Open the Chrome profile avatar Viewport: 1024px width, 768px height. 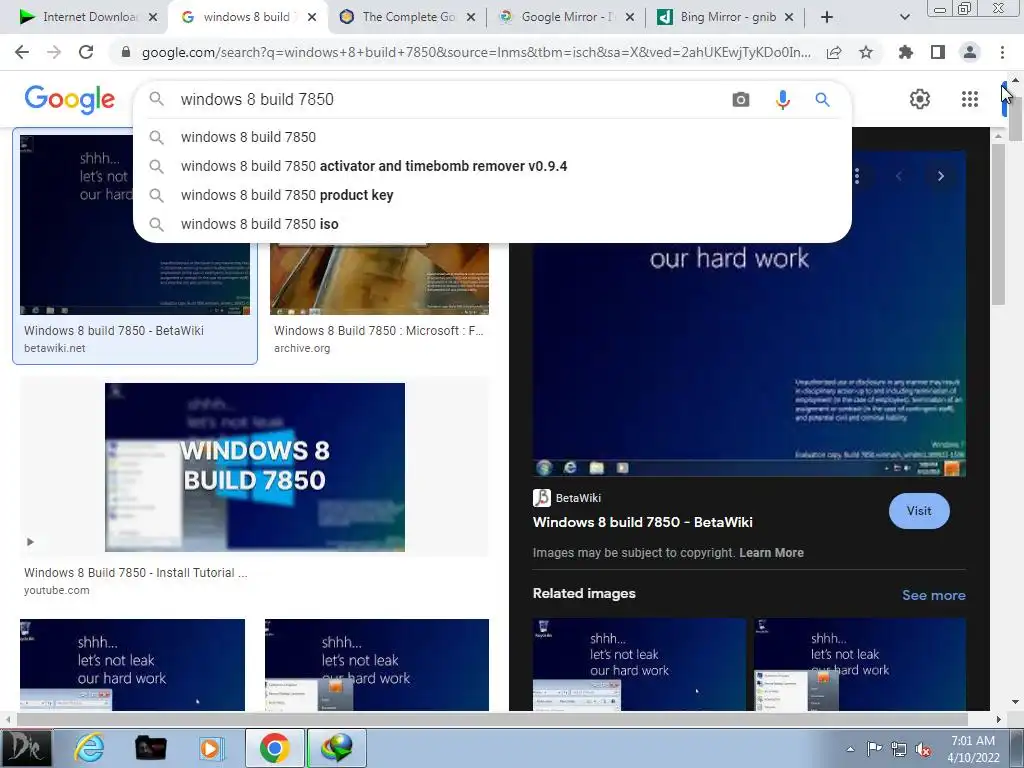click(970, 52)
